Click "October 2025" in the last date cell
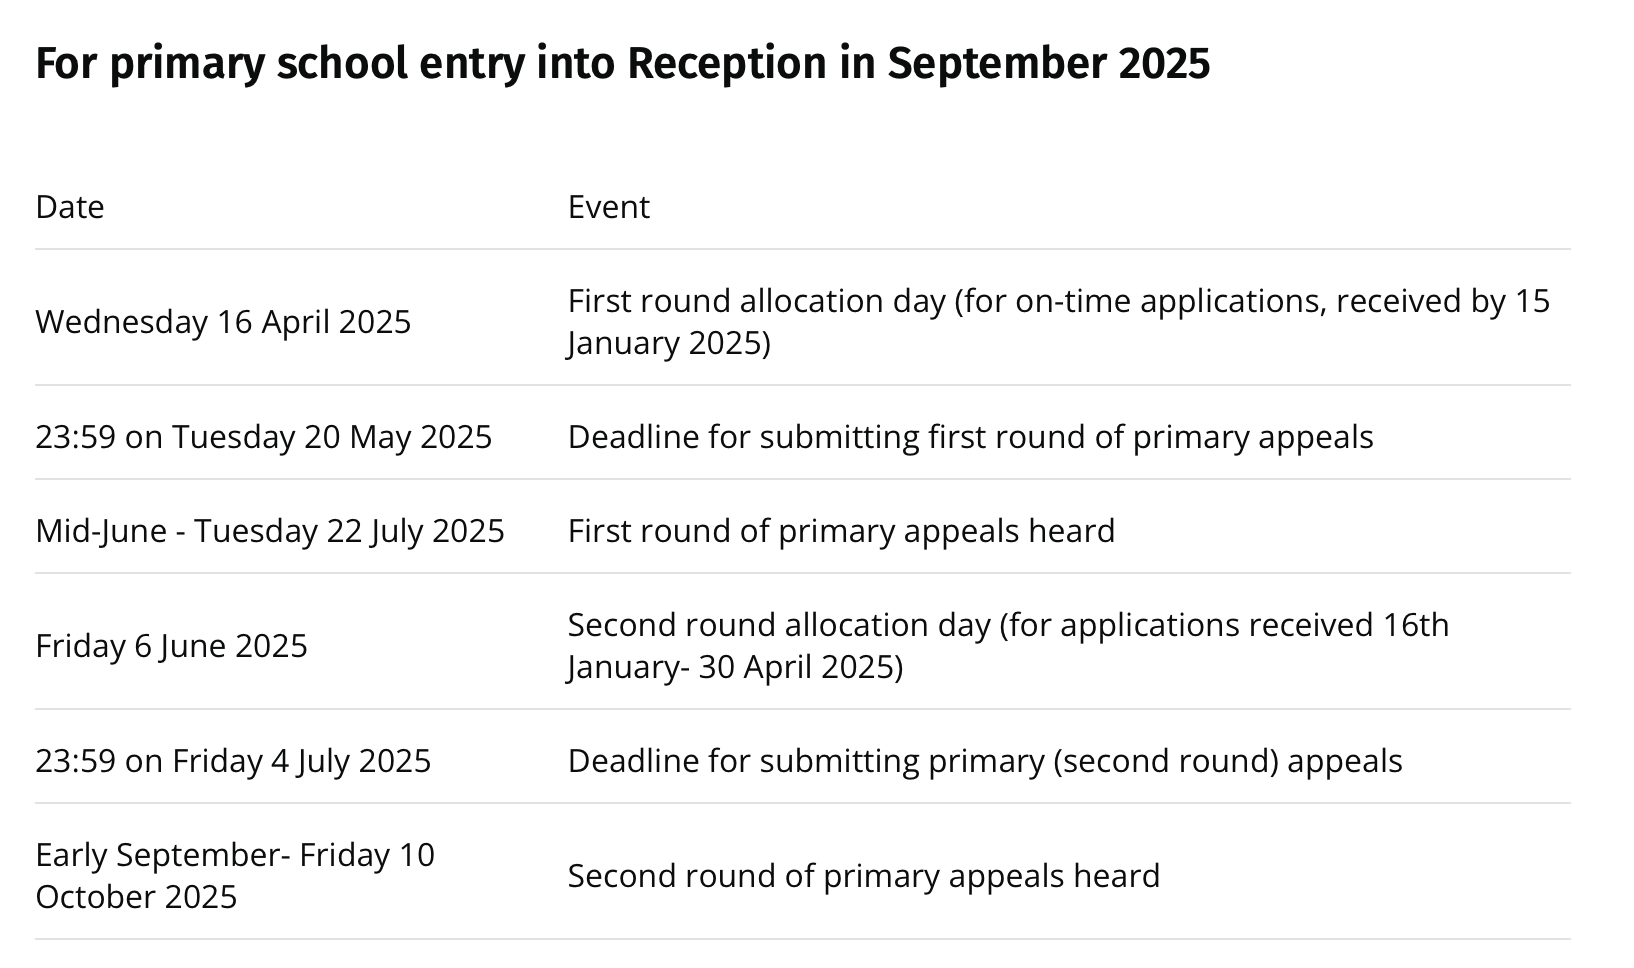 pyautogui.click(x=136, y=896)
